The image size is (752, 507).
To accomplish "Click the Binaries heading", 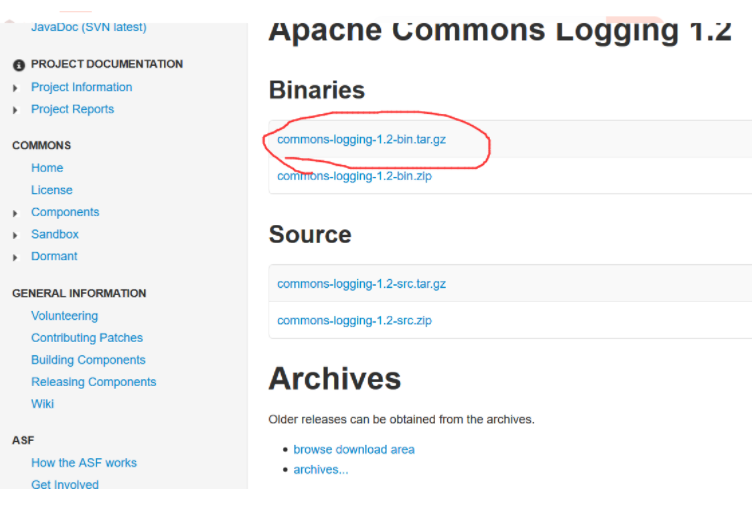I will [x=317, y=90].
